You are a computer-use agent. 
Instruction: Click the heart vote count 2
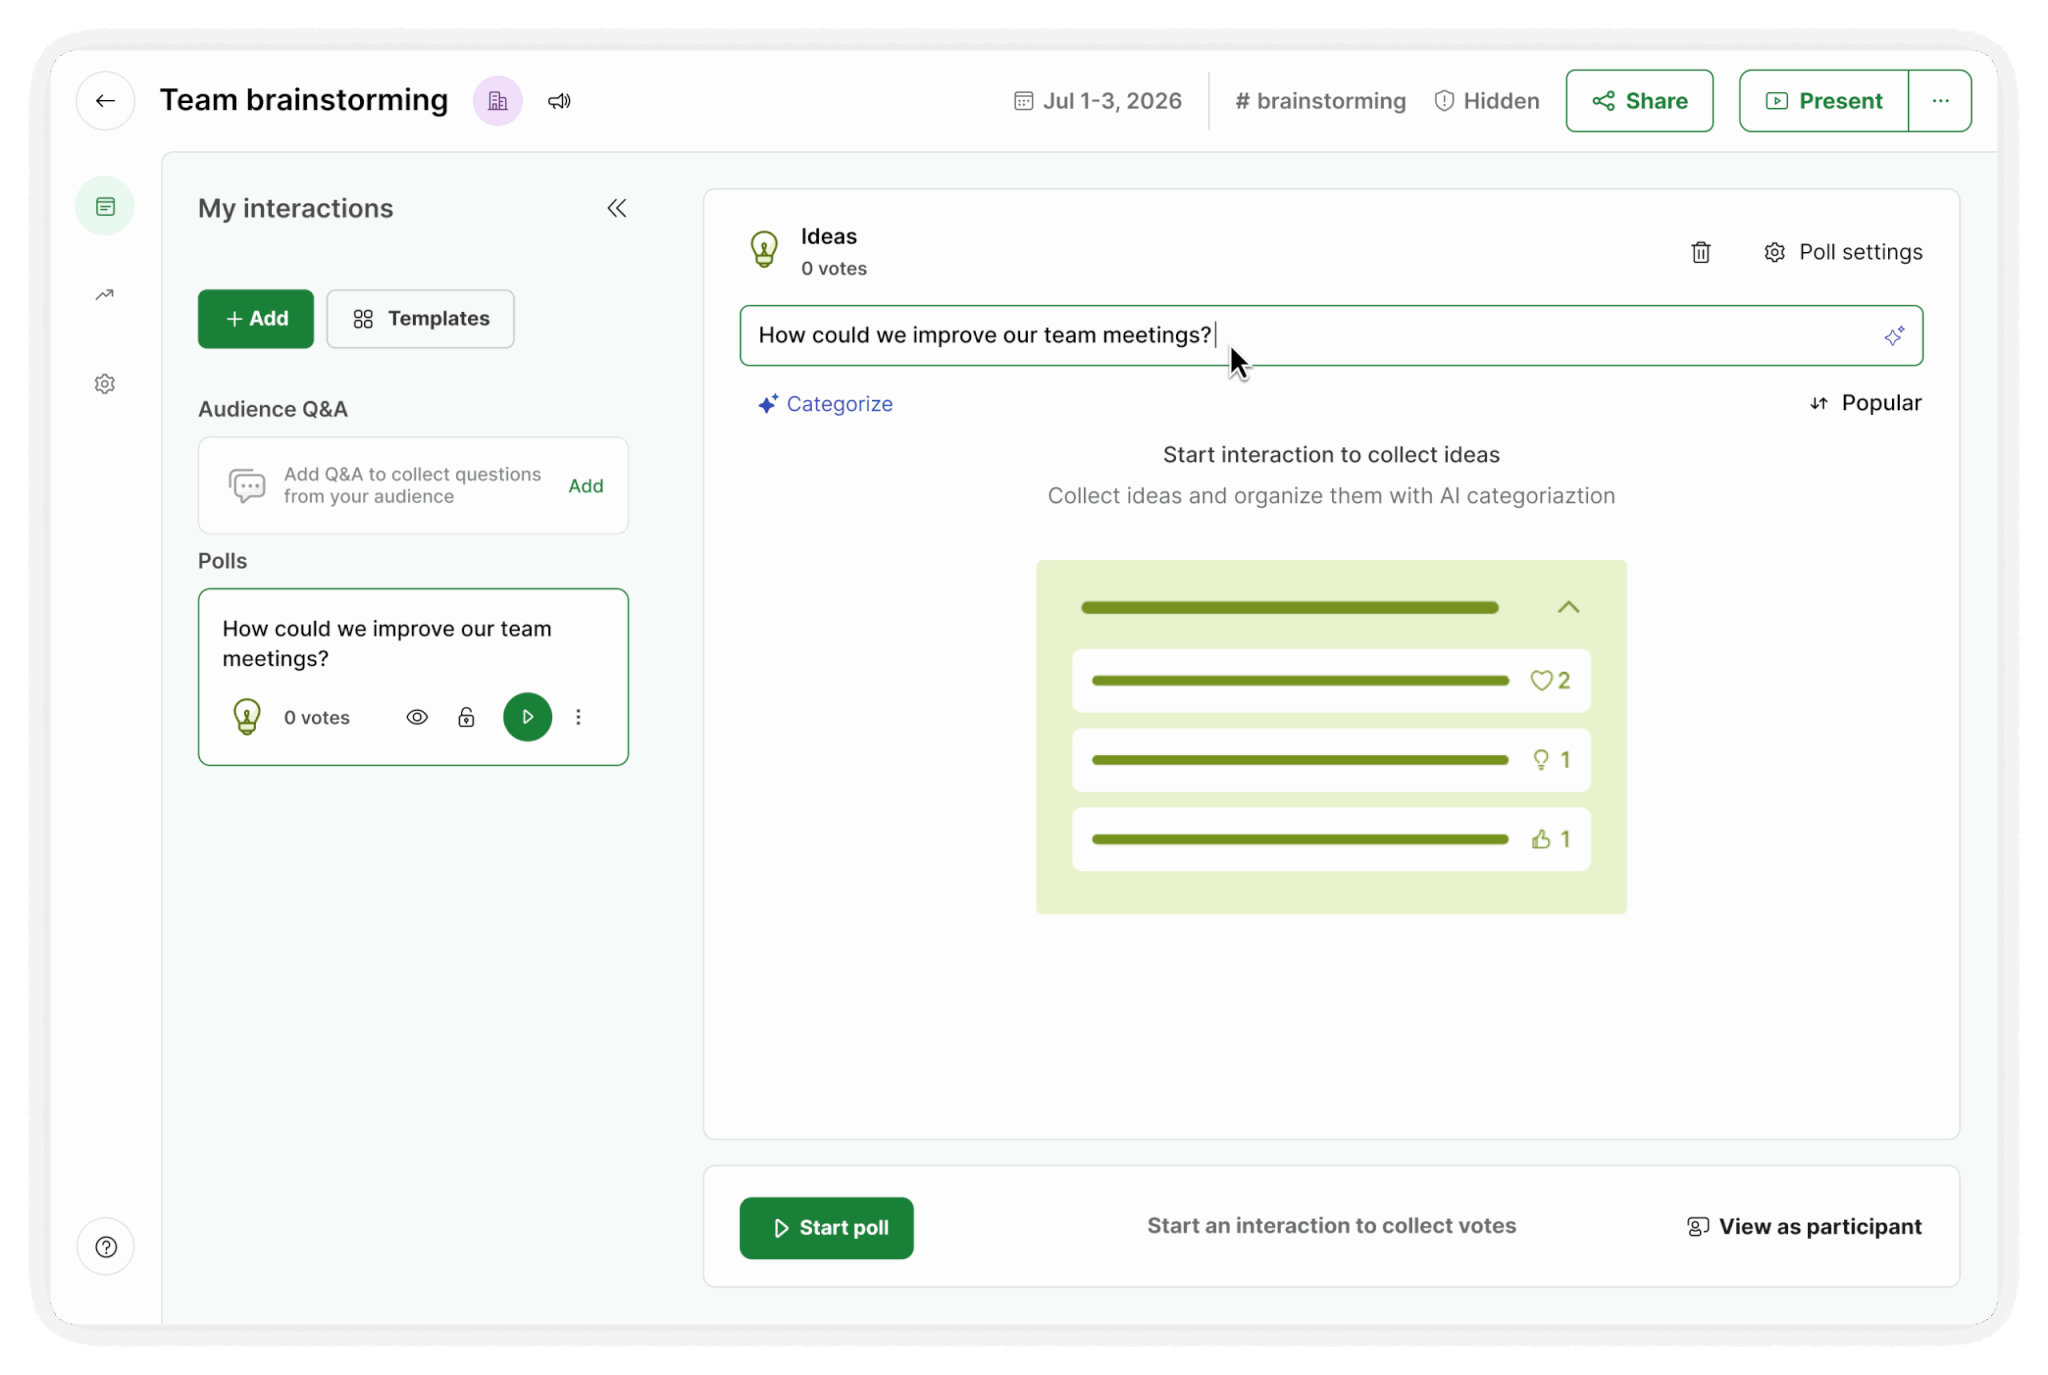[x=1550, y=681]
